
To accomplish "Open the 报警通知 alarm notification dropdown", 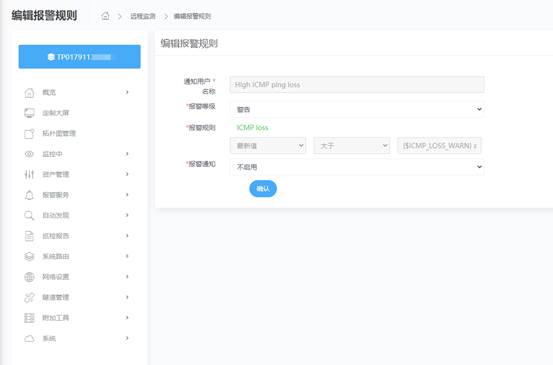I will (x=357, y=167).
